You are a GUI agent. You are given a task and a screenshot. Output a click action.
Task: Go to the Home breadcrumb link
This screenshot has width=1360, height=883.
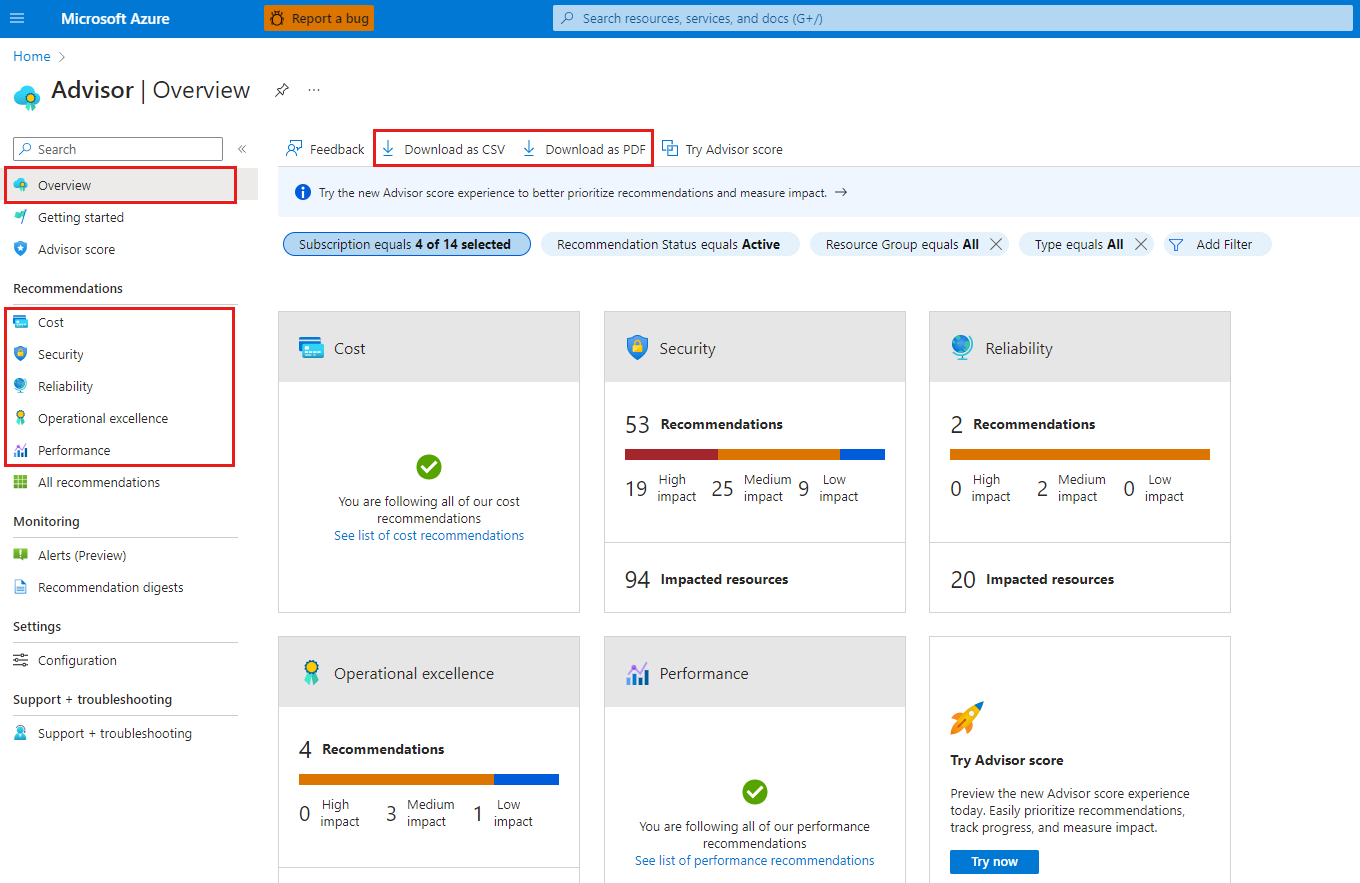[32, 57]
